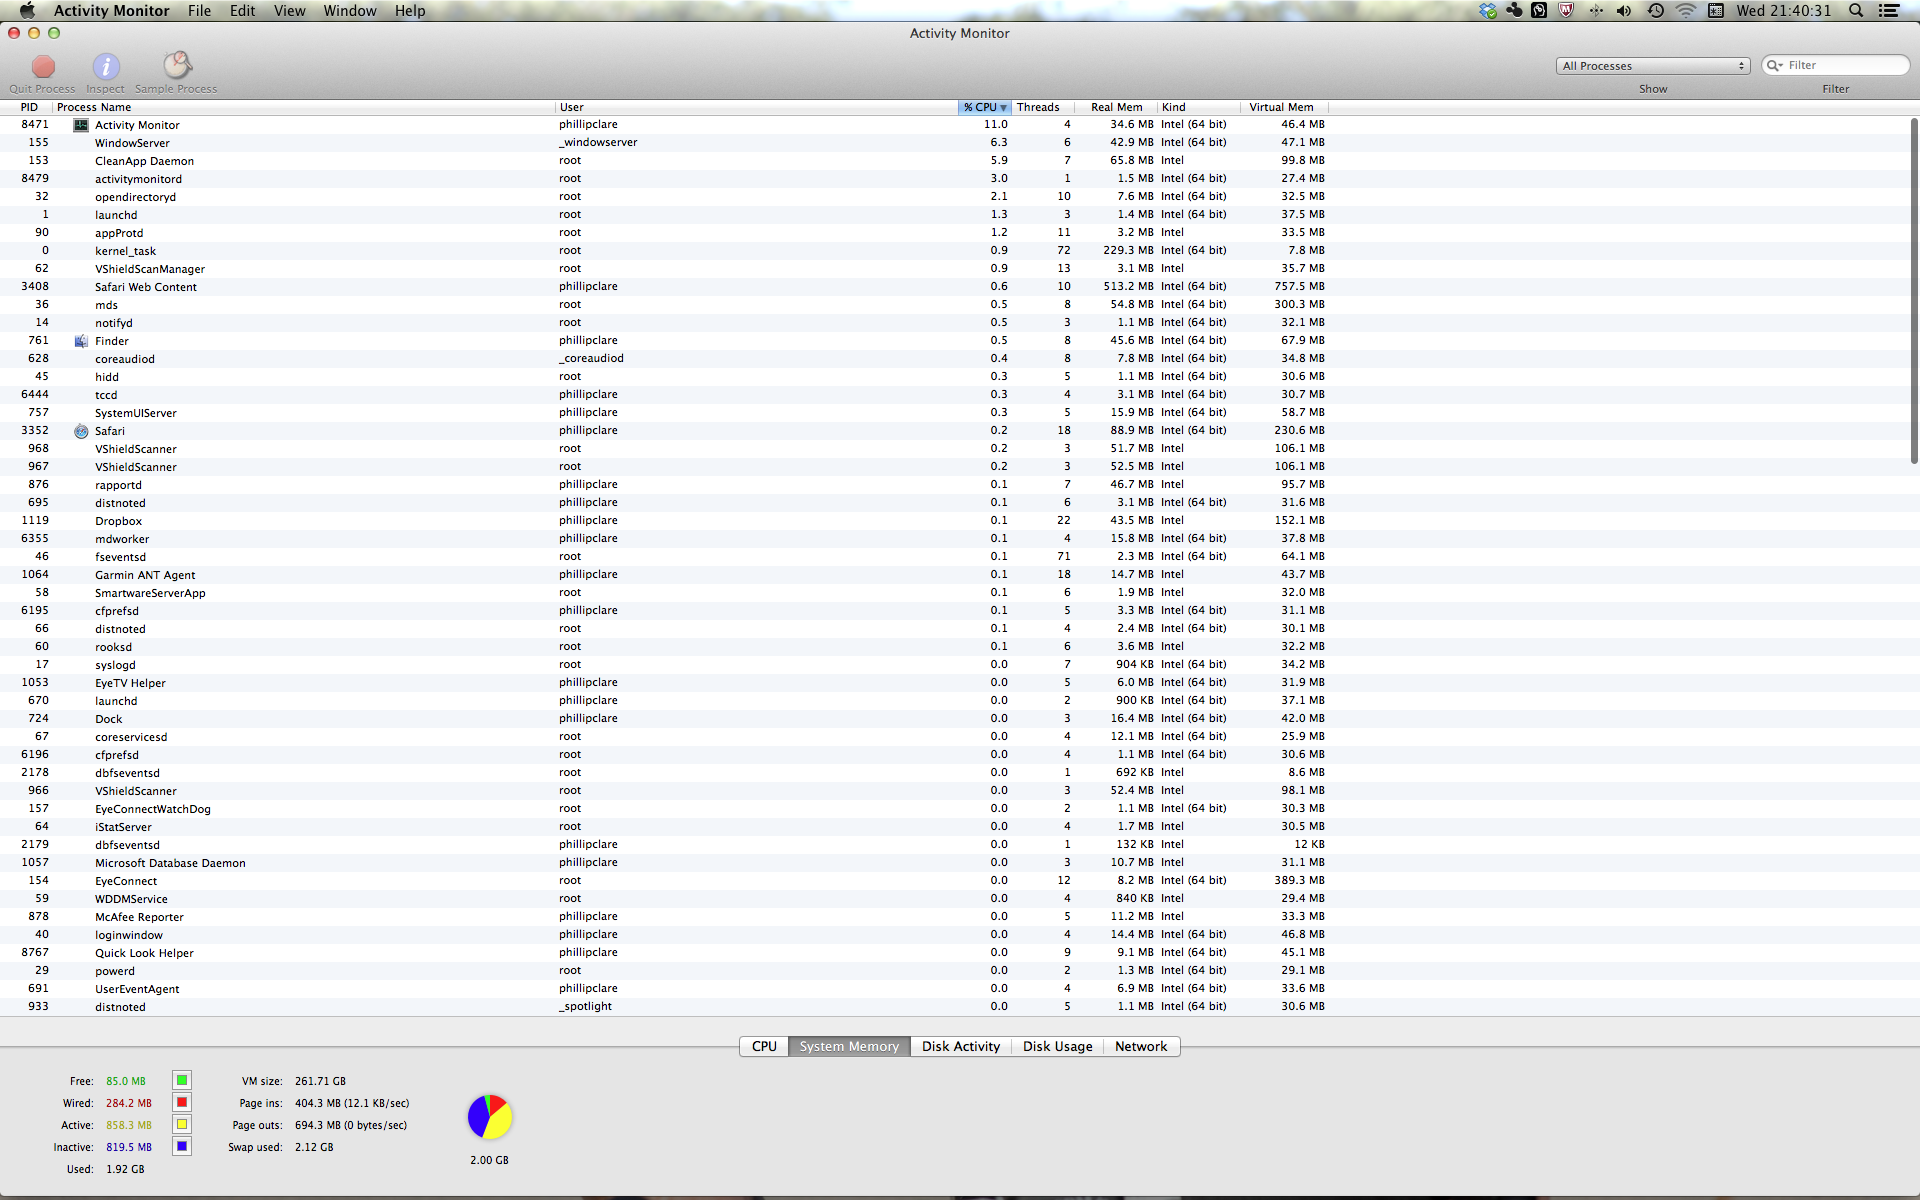Image resolution: width=1920 pixels, height=1200 pixels.
Task: Click the Quit Process stop icon
Action: tap(43, 67)
